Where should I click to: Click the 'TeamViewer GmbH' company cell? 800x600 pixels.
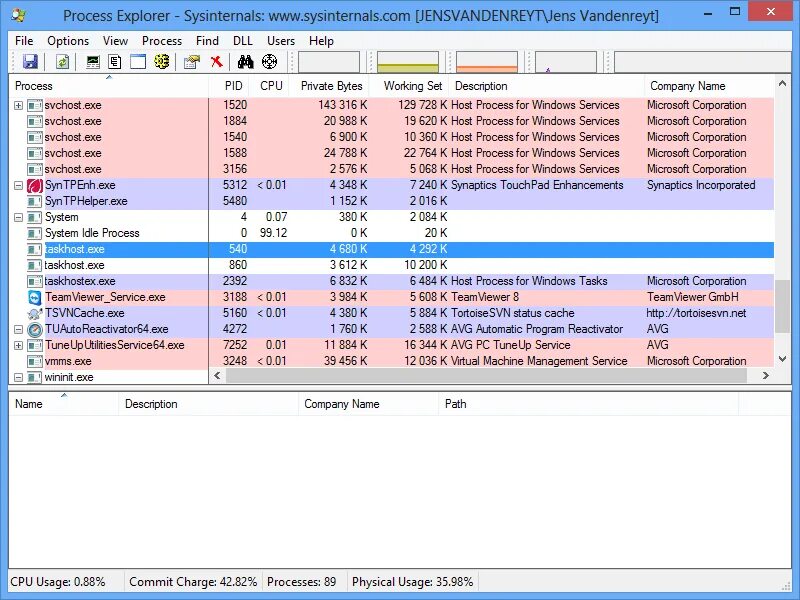[692, 297]
